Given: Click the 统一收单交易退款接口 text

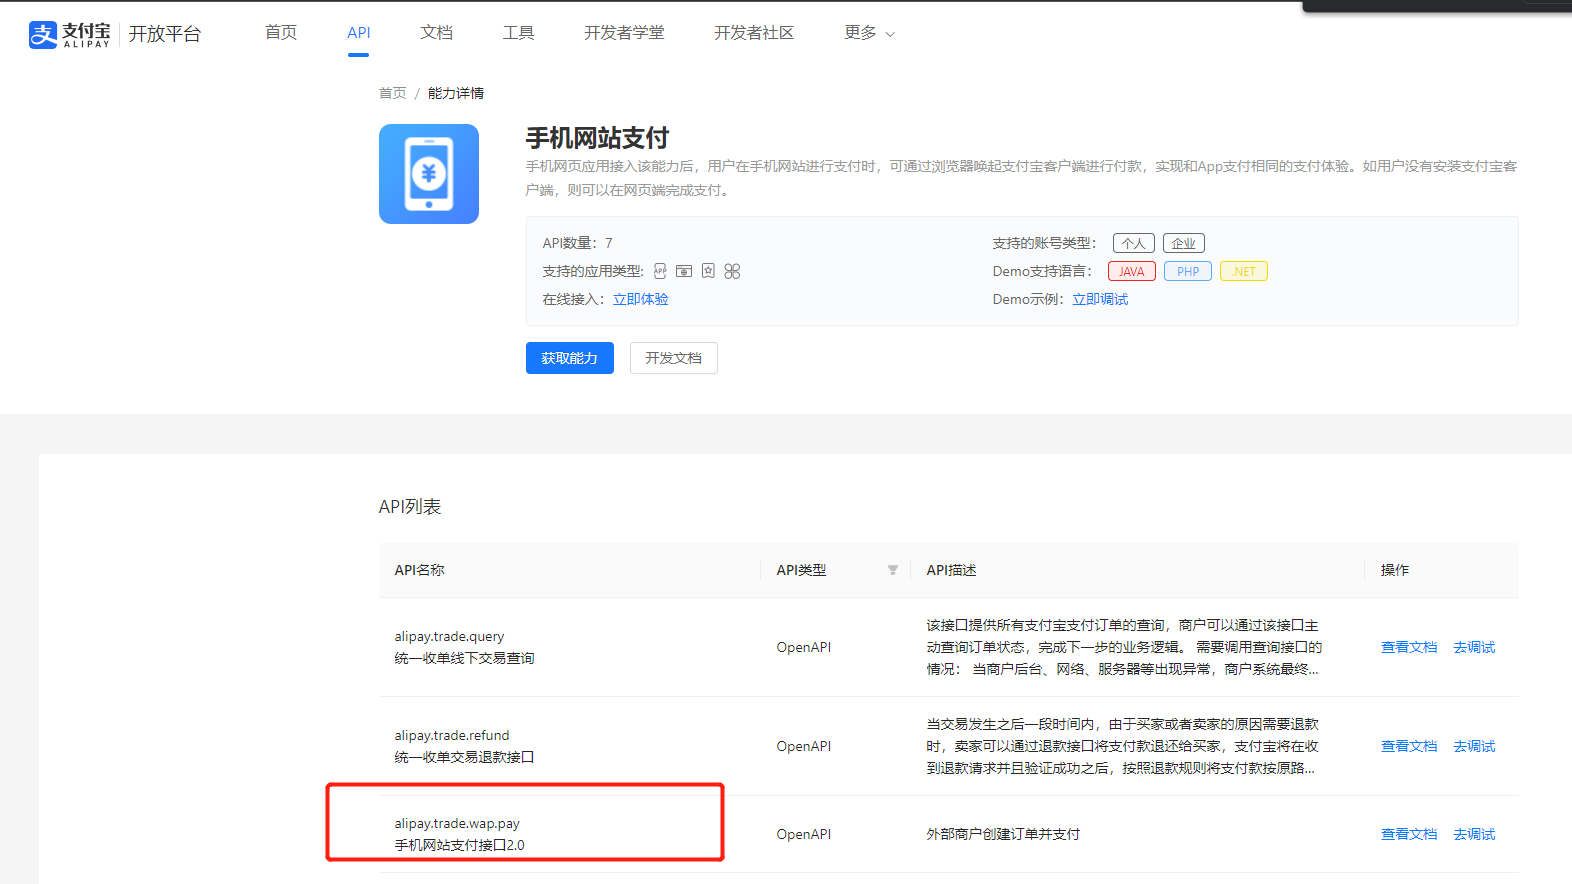Looking at the screenshot, I should pyautogui.click(x=464, y=757).
